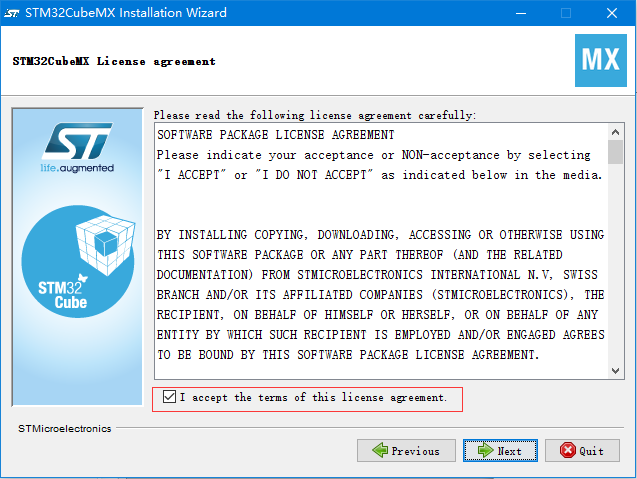
Task: Quit the installation wizard
Action: coord(582,450)
